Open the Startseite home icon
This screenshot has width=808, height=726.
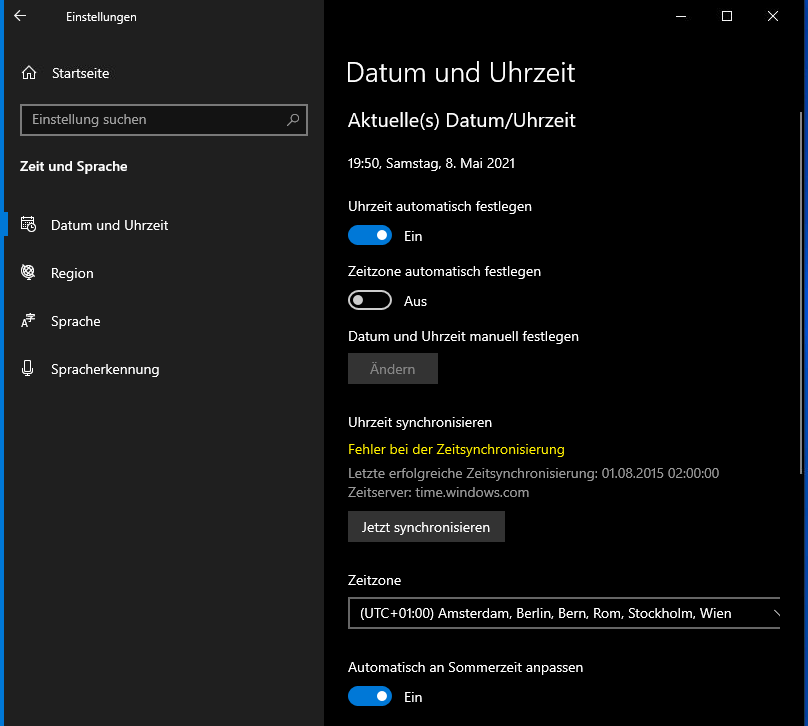[x=29, y=73]
